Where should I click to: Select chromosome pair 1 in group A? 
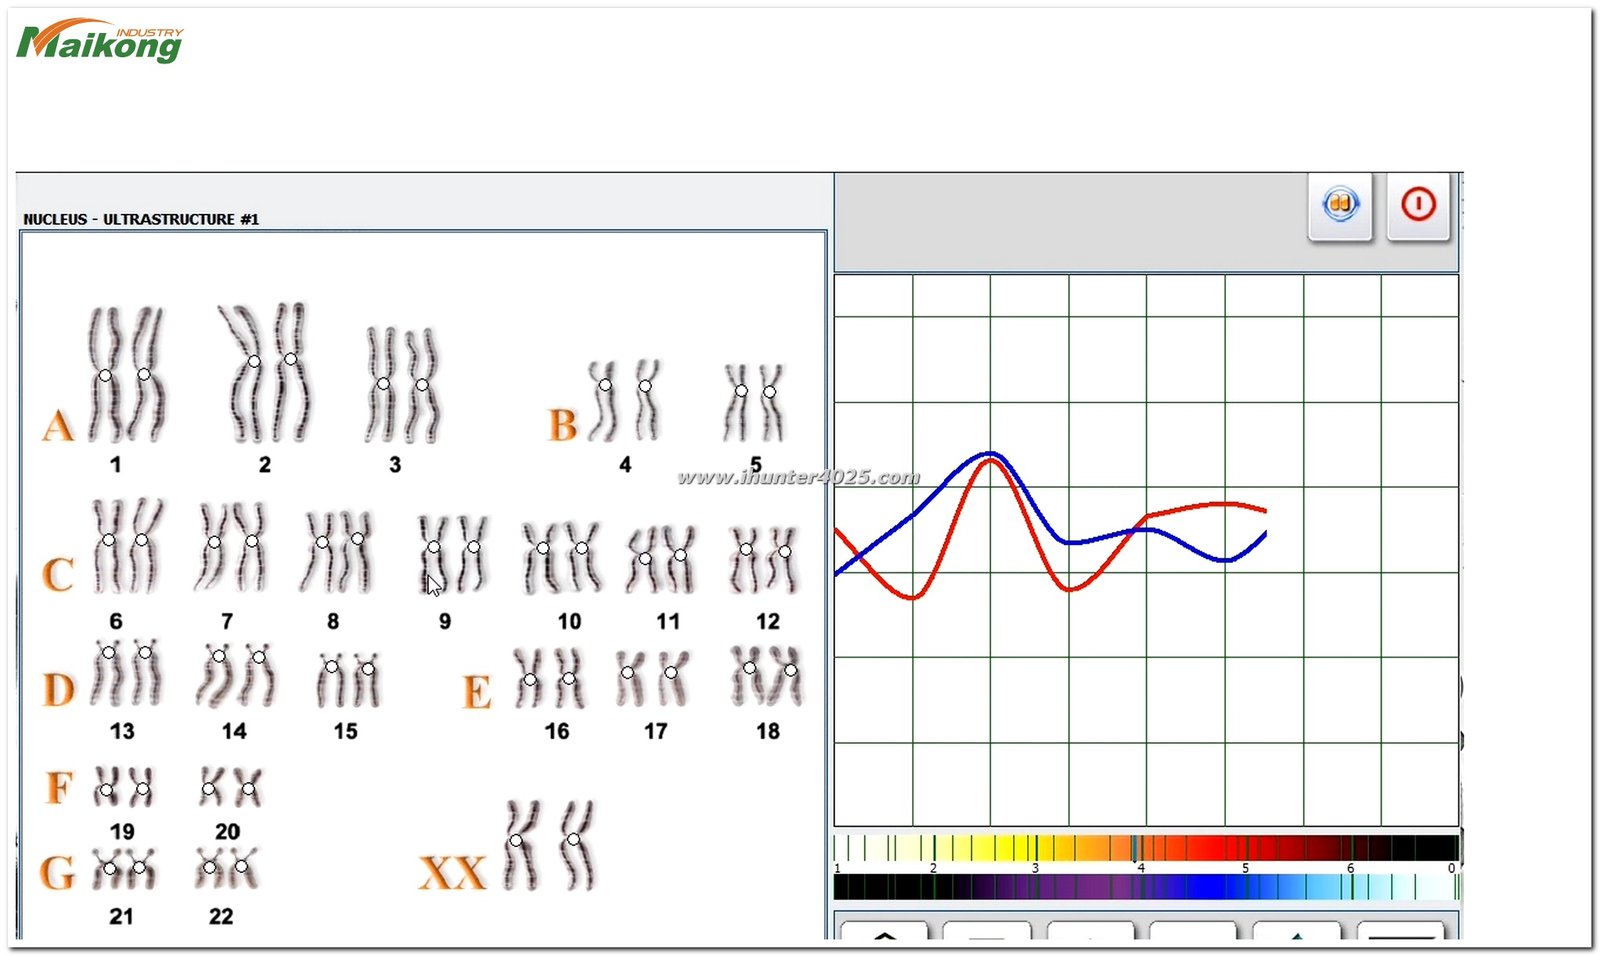point(125,376)
